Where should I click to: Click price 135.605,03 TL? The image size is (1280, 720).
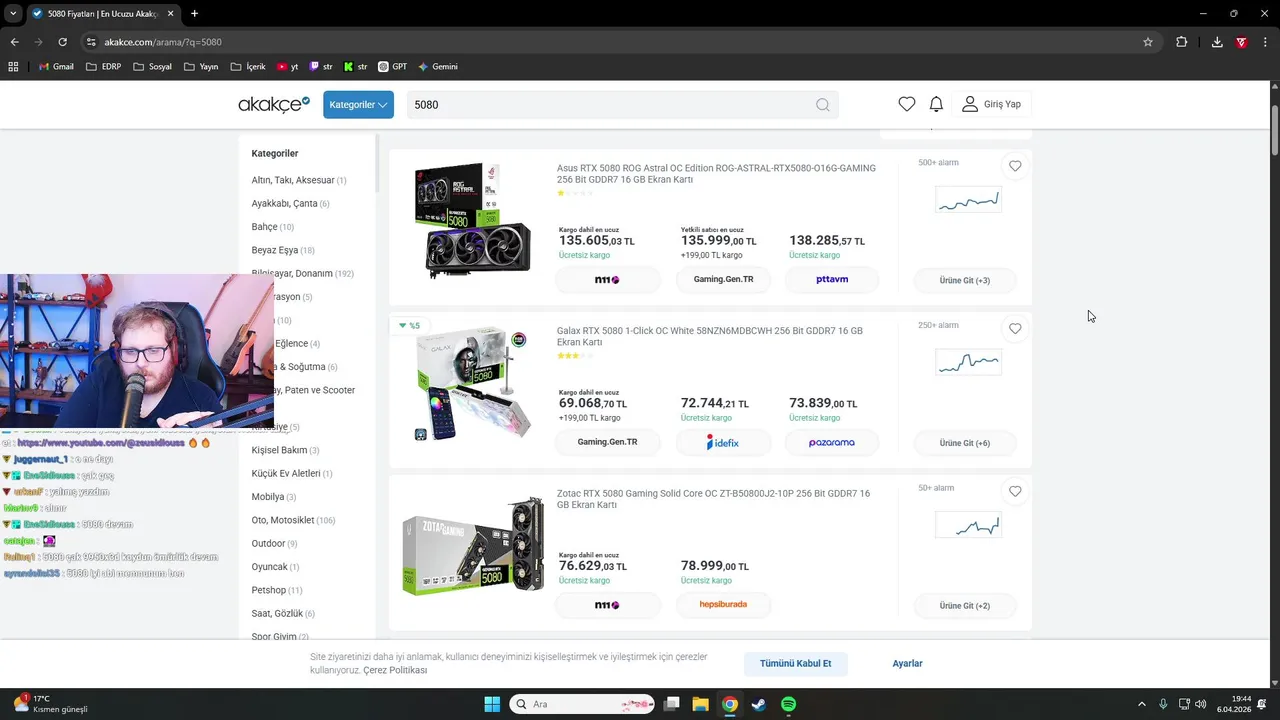(597, 241)
